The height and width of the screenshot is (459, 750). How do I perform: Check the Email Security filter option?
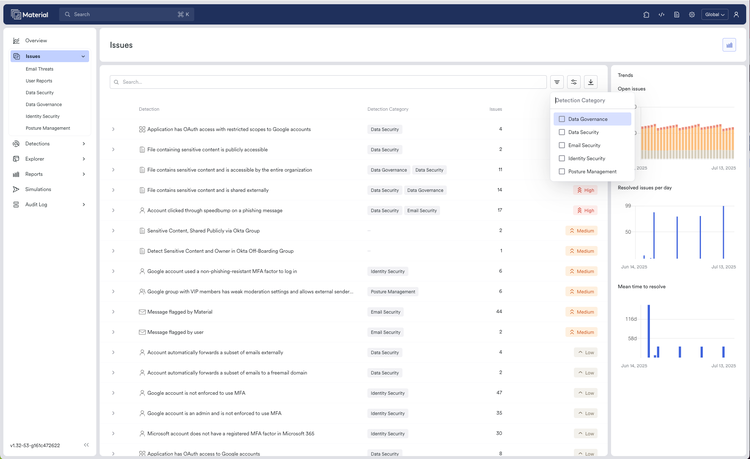tap(562, 145)
